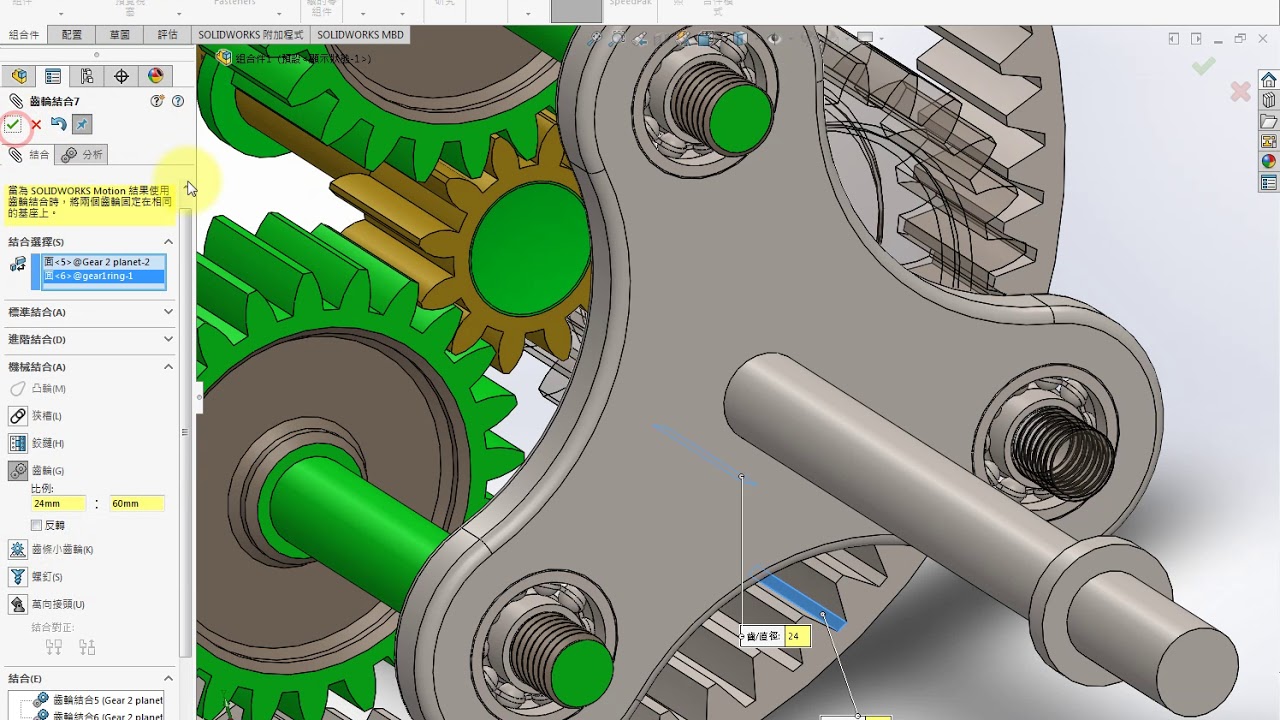This screenshot has width=1280, height=720.
Task: Open the View Palette task pane icon
Action: tap(1268, 141)
